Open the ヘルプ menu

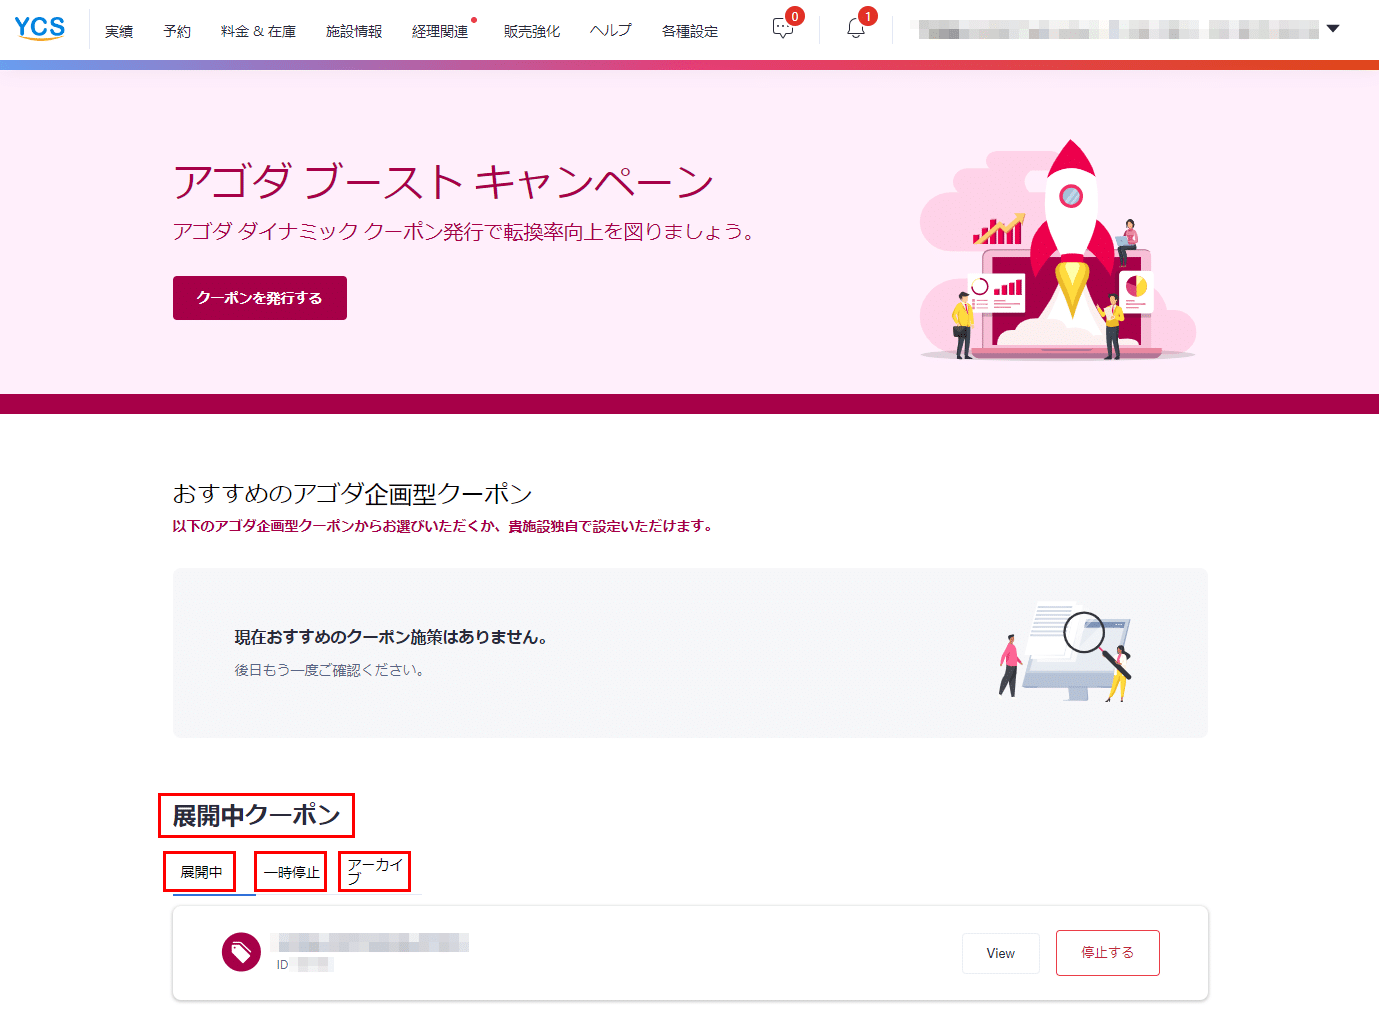(x=610, y=31)
